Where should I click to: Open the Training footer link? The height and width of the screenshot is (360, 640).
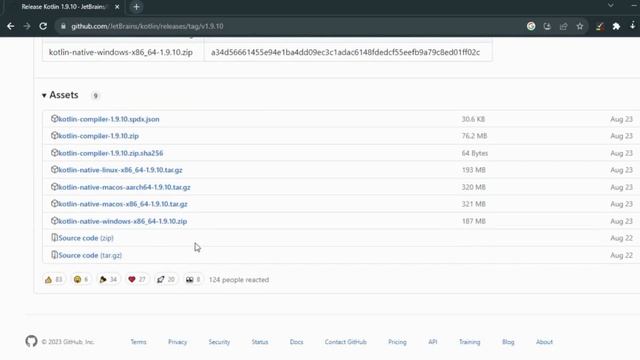click(469, 342)
